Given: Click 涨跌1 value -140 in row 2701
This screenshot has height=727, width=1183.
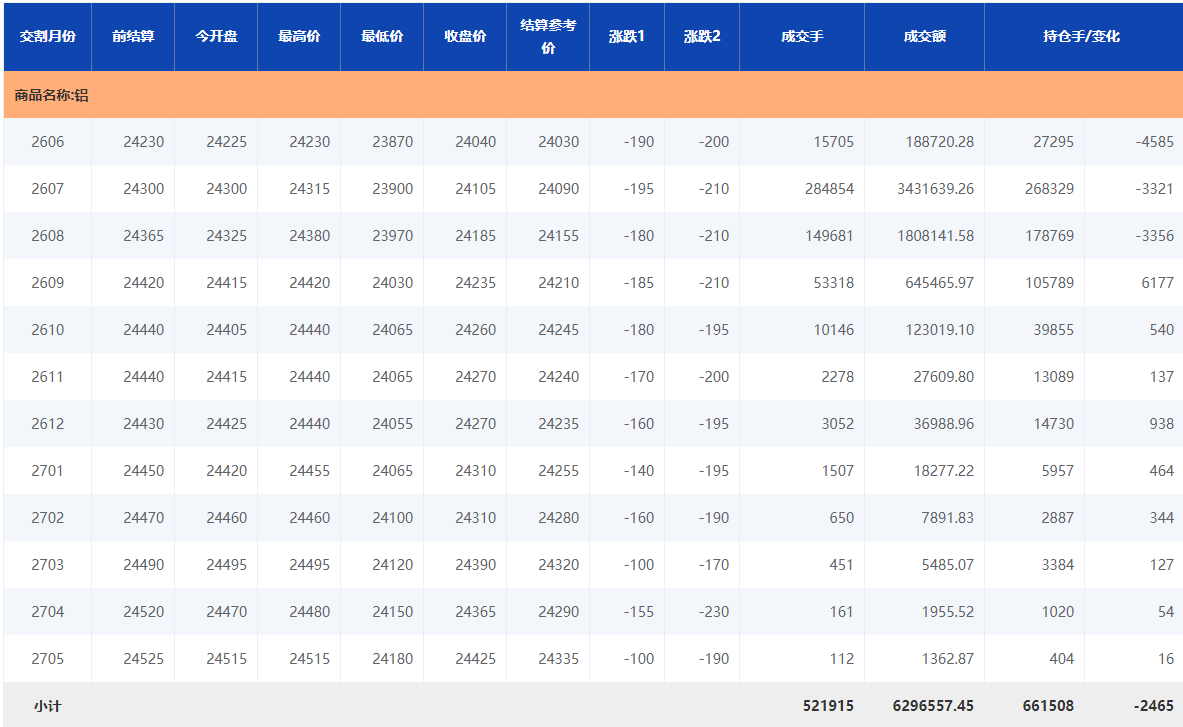Looking at the screenshot, I should (639, 471).
